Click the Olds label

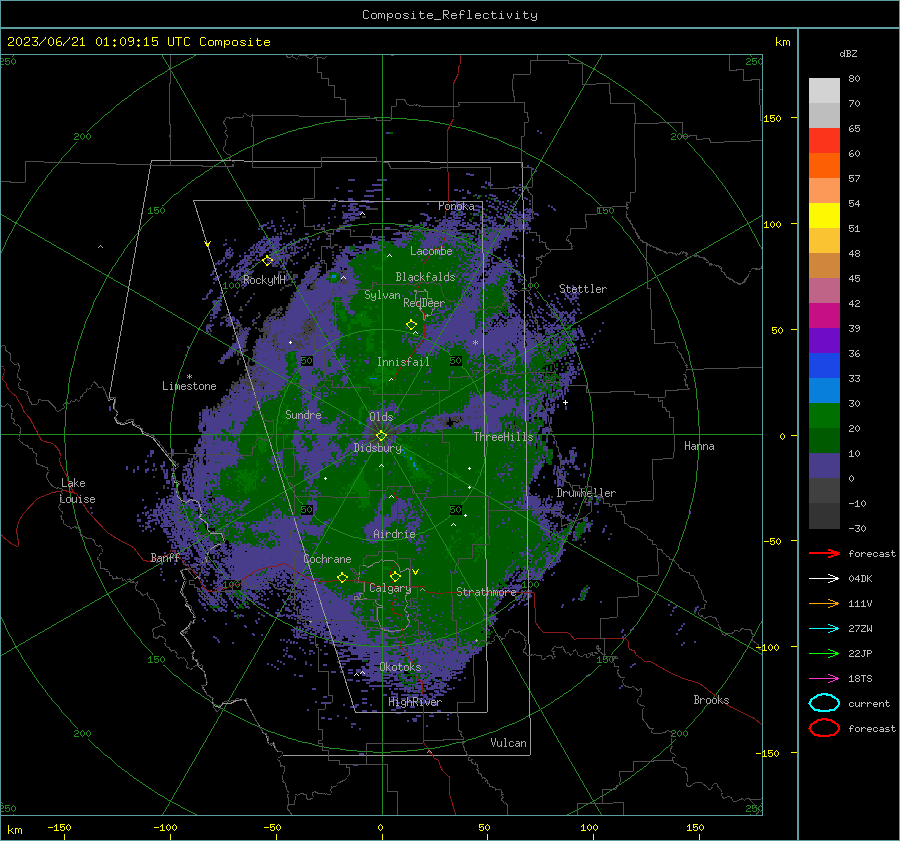[x=381, y=417]
